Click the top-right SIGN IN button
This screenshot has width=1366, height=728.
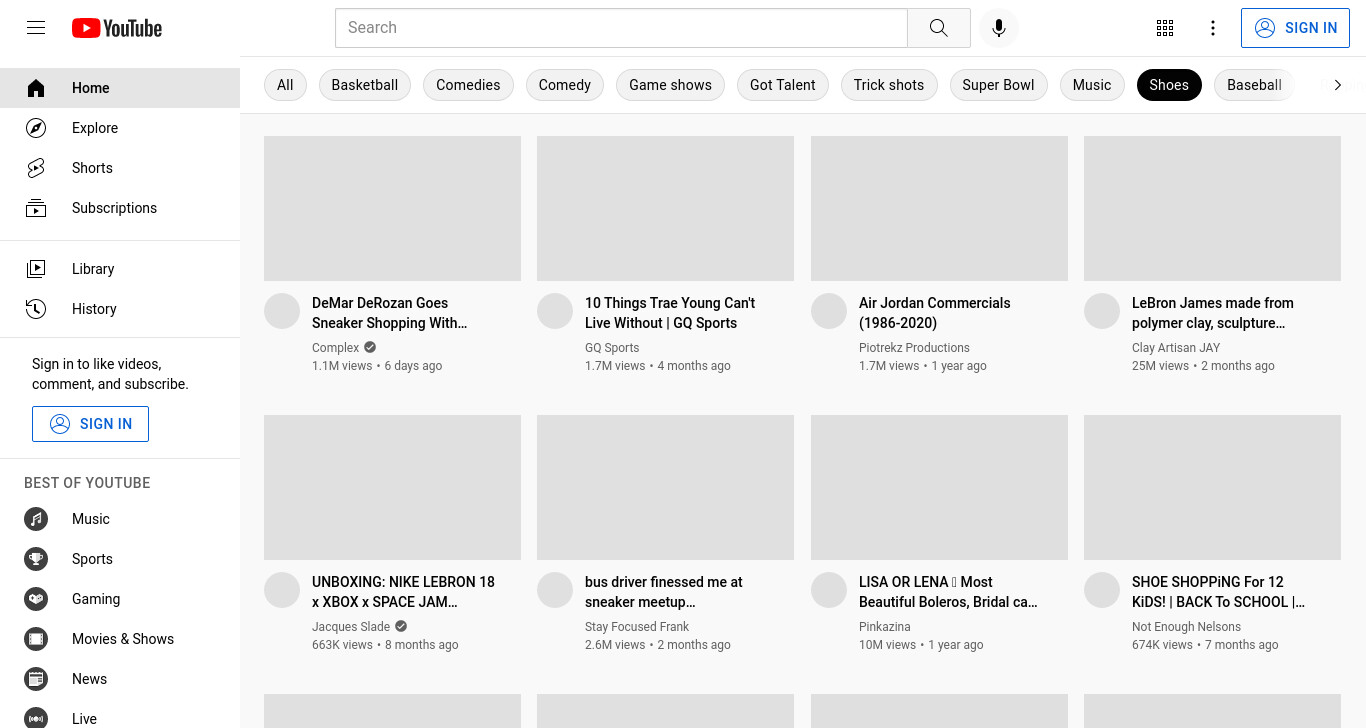(1295, 28)
